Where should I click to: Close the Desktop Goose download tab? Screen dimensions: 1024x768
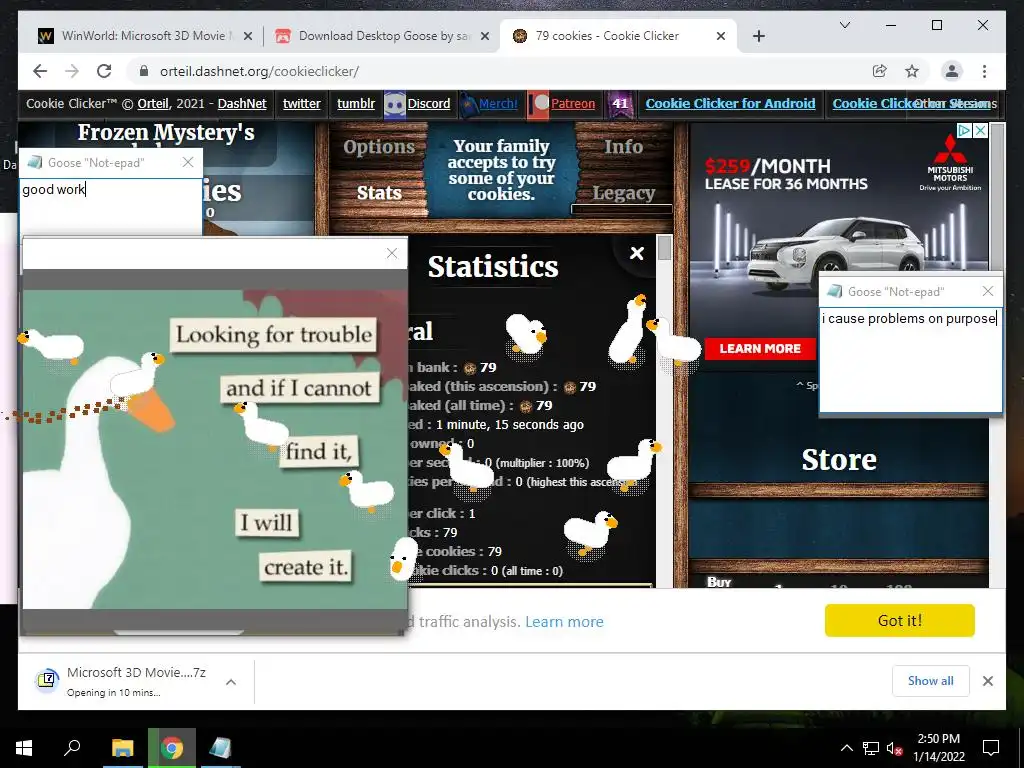pyautogui.click(x=485, y=37)
